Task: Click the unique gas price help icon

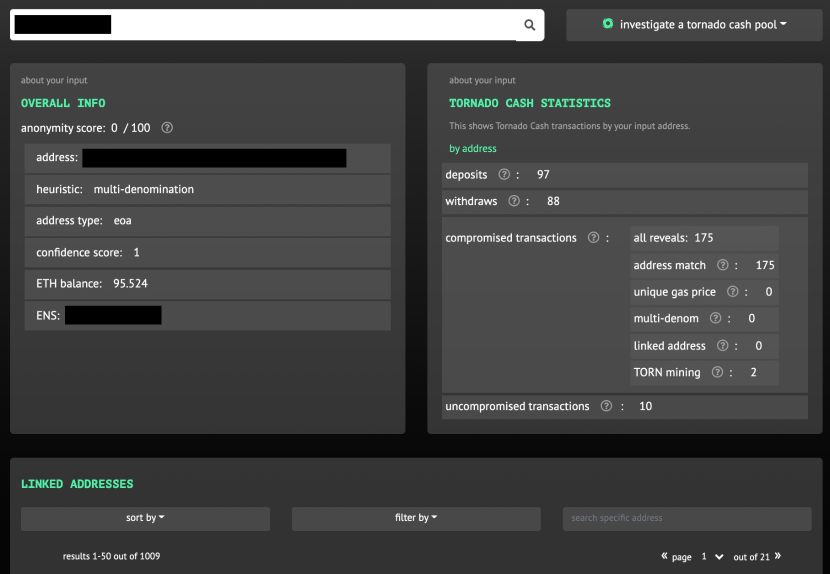Action: [732, 292]
